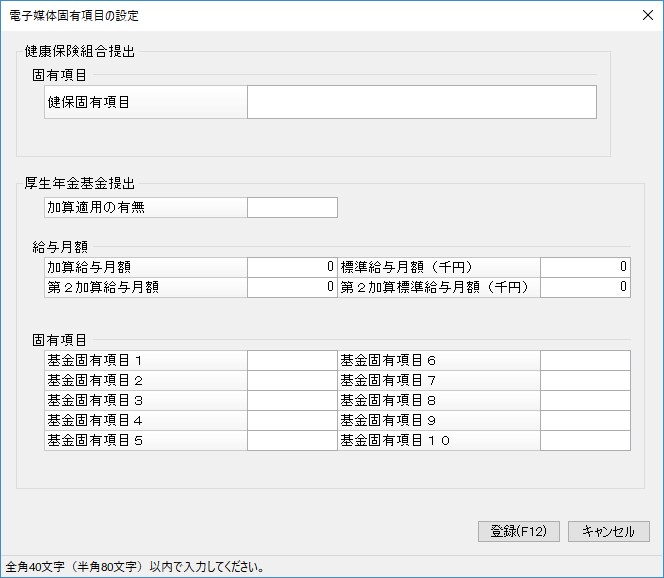Click the 加算給与月額 value field
The height and width of the screenshot is (578, 664).
(x=292, y=267)
